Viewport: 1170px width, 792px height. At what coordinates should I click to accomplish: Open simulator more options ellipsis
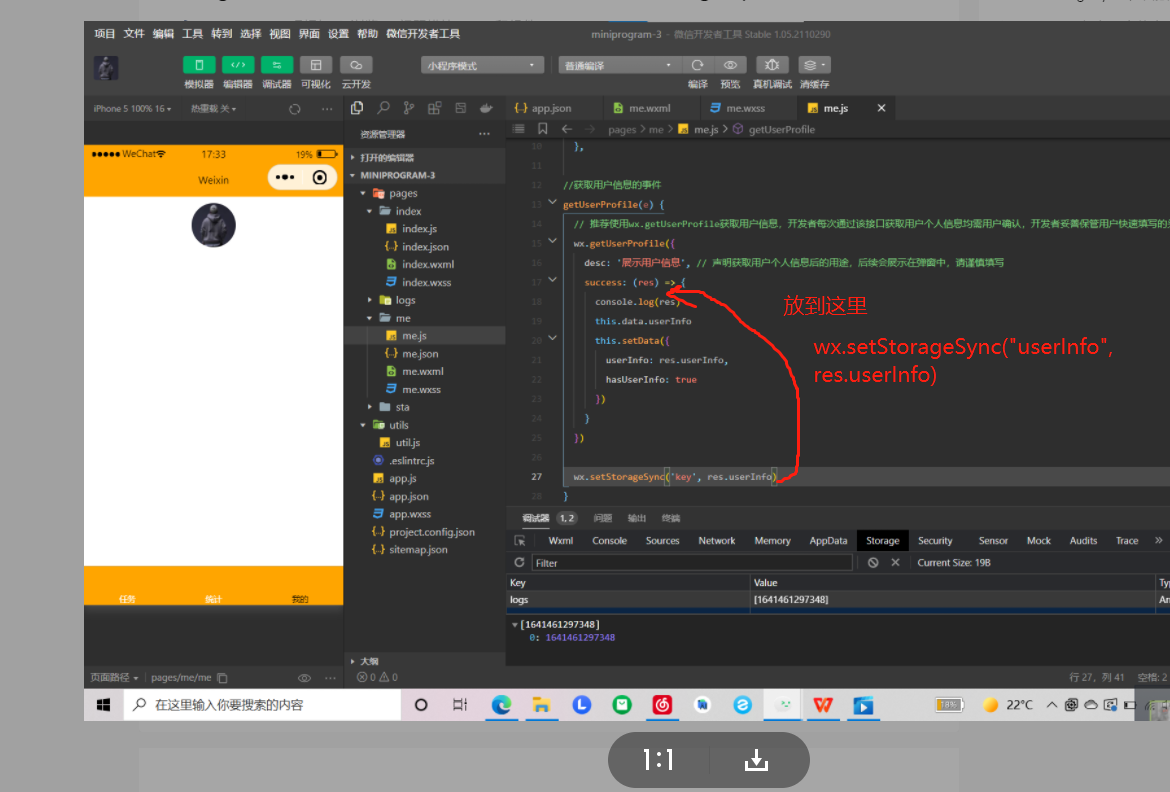pos(327,109)
